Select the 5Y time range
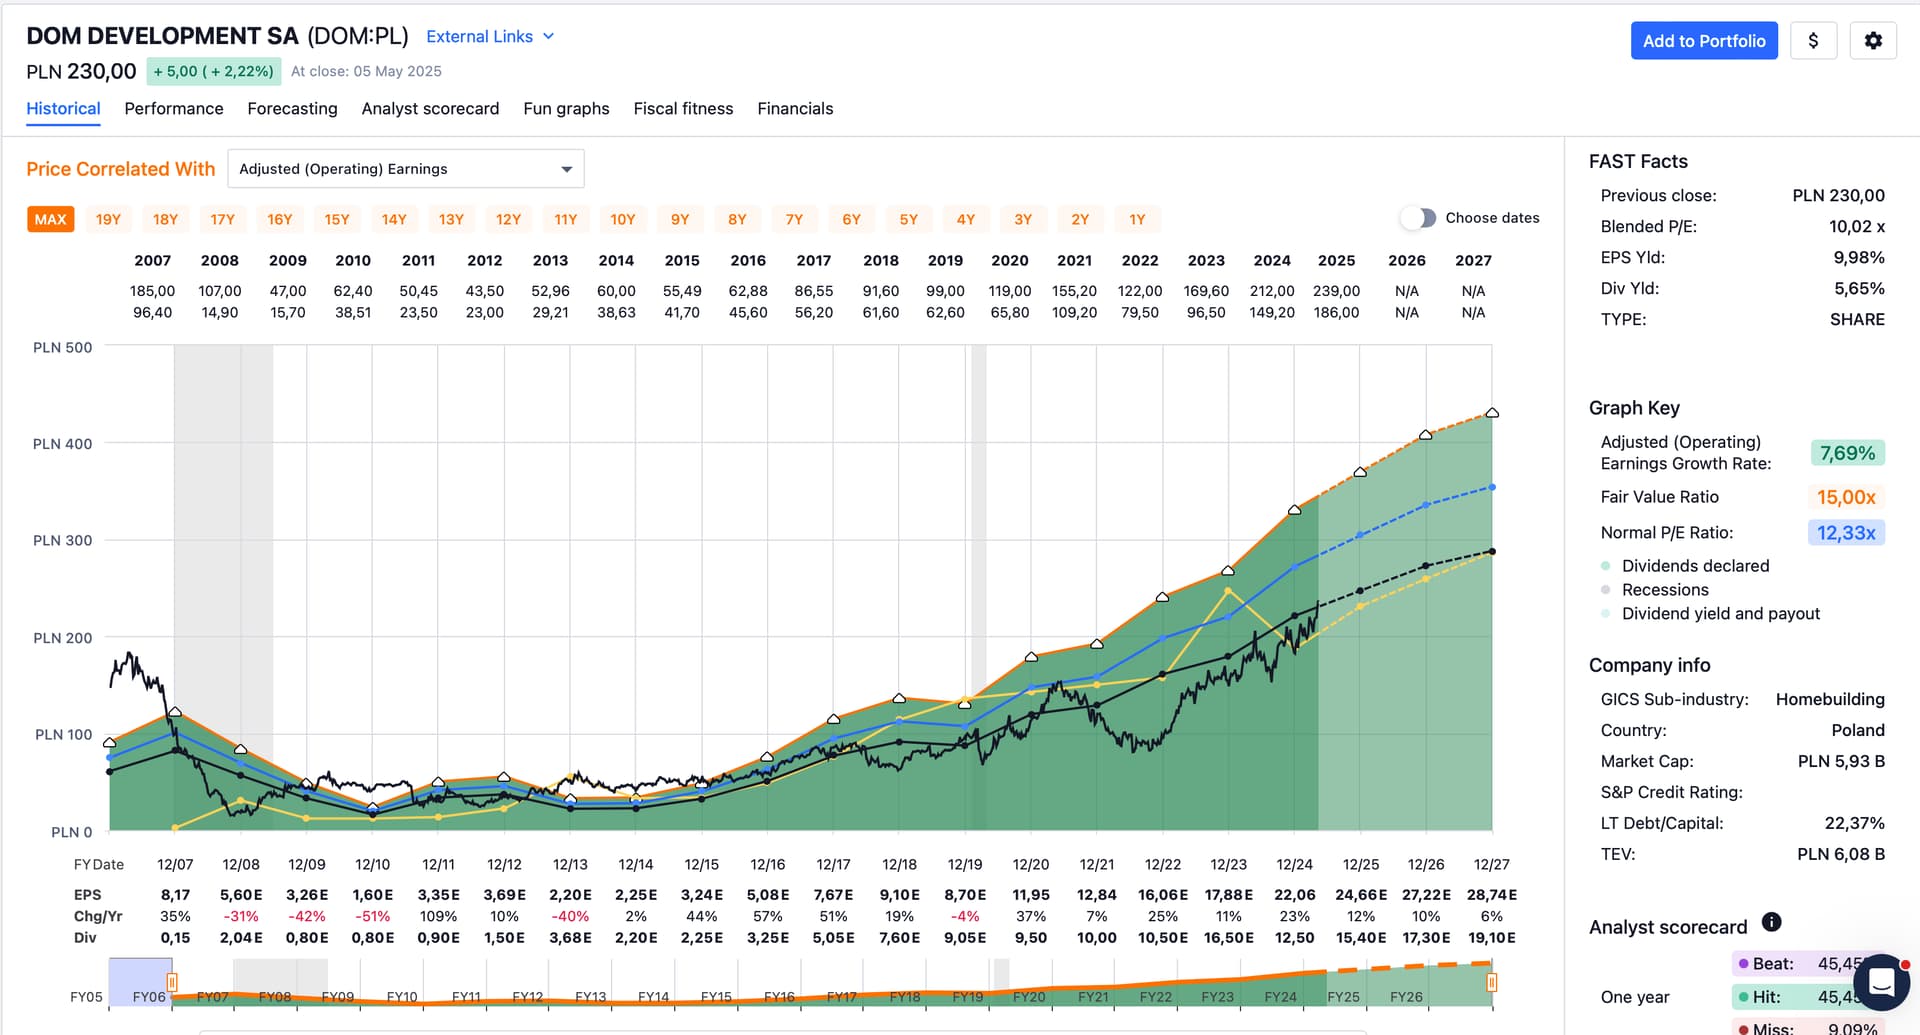The image size is (1920, 1035). click(908, 219)
